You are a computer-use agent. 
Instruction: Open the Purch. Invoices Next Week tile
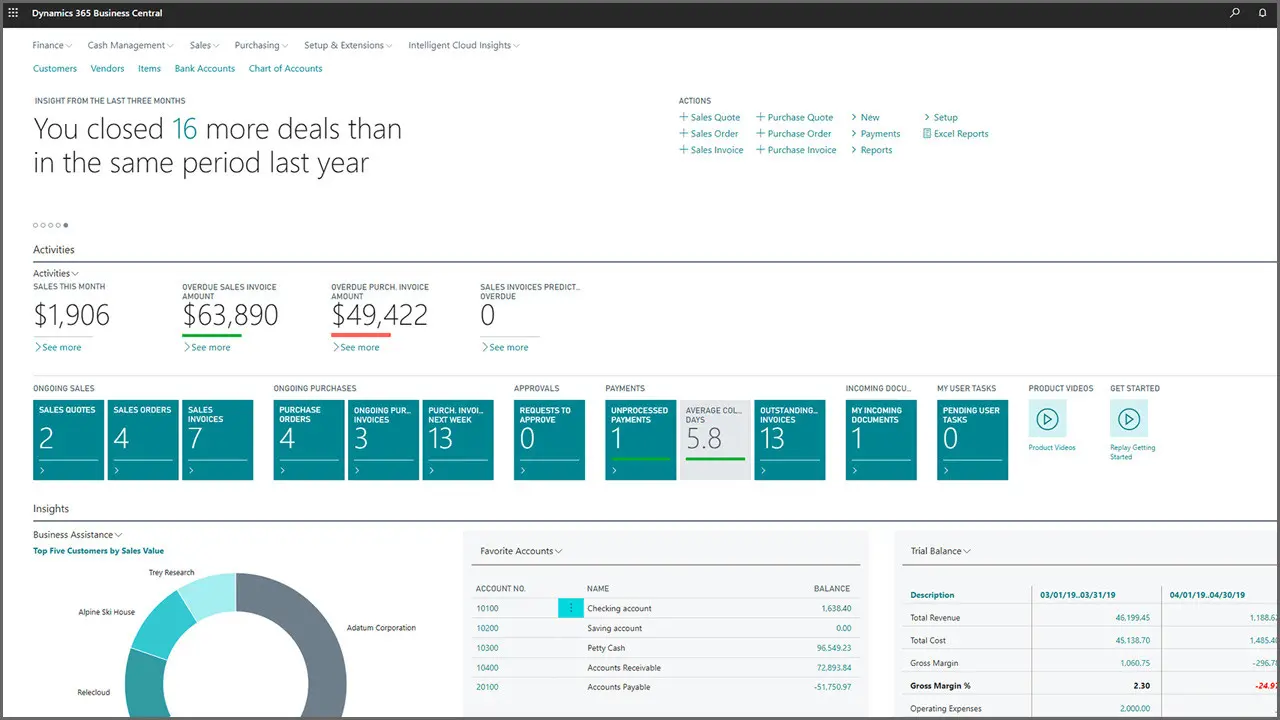click(x=458, y=440)
